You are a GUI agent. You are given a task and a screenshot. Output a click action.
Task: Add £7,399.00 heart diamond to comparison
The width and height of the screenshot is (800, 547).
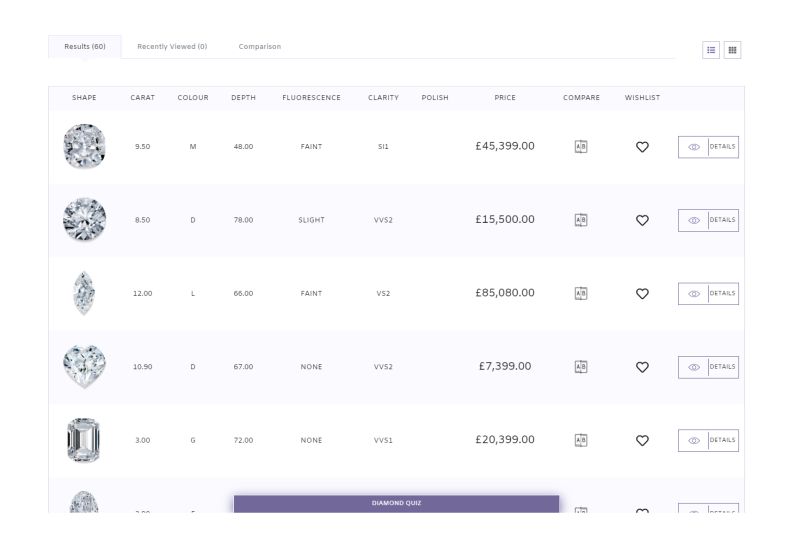point(581,367)
